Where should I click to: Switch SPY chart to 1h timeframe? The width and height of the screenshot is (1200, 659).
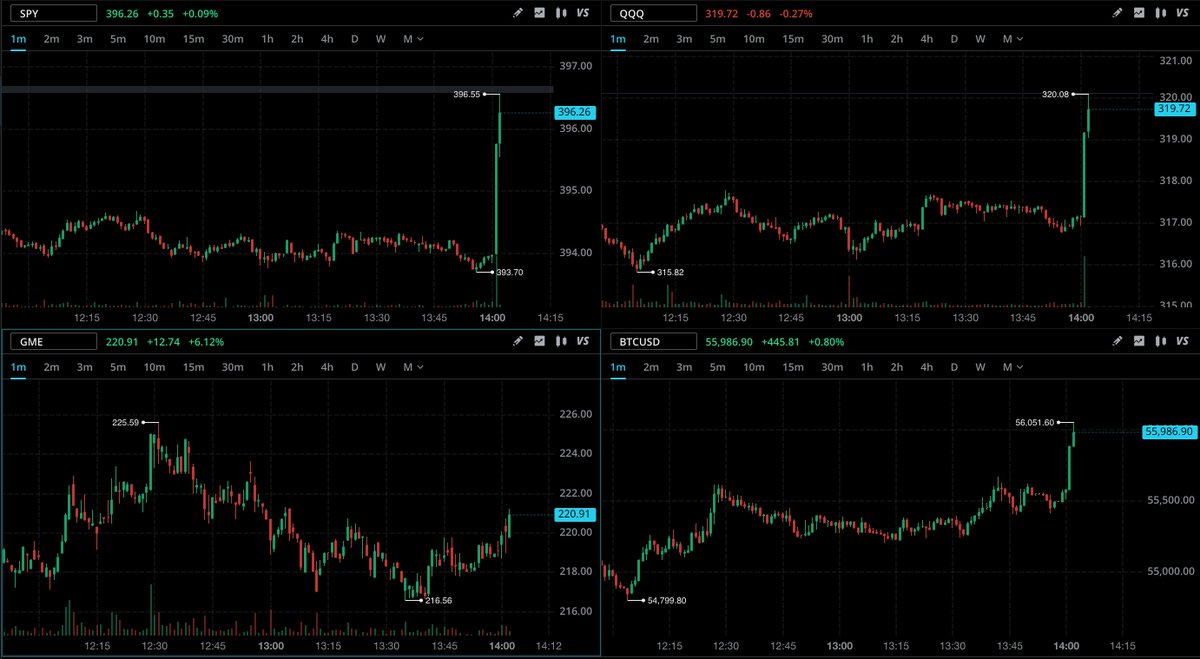click(267, 38)
